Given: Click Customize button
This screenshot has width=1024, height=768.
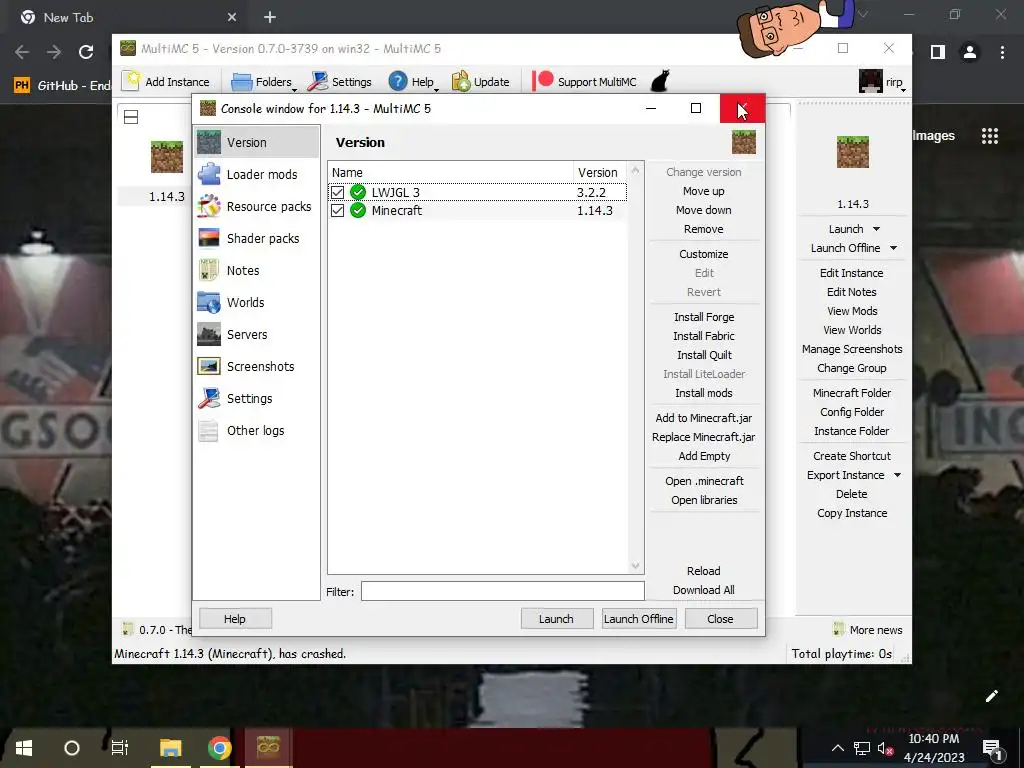Looking at the screenshot, I should pos(704,254).
